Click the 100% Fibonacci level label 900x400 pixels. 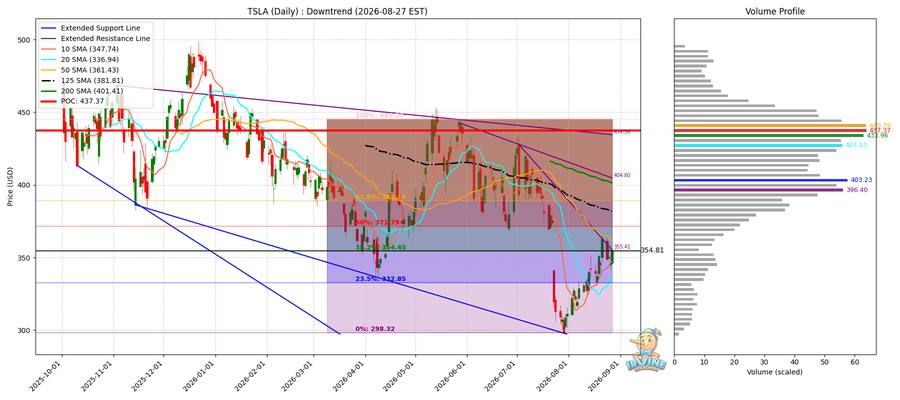point(379,115)
